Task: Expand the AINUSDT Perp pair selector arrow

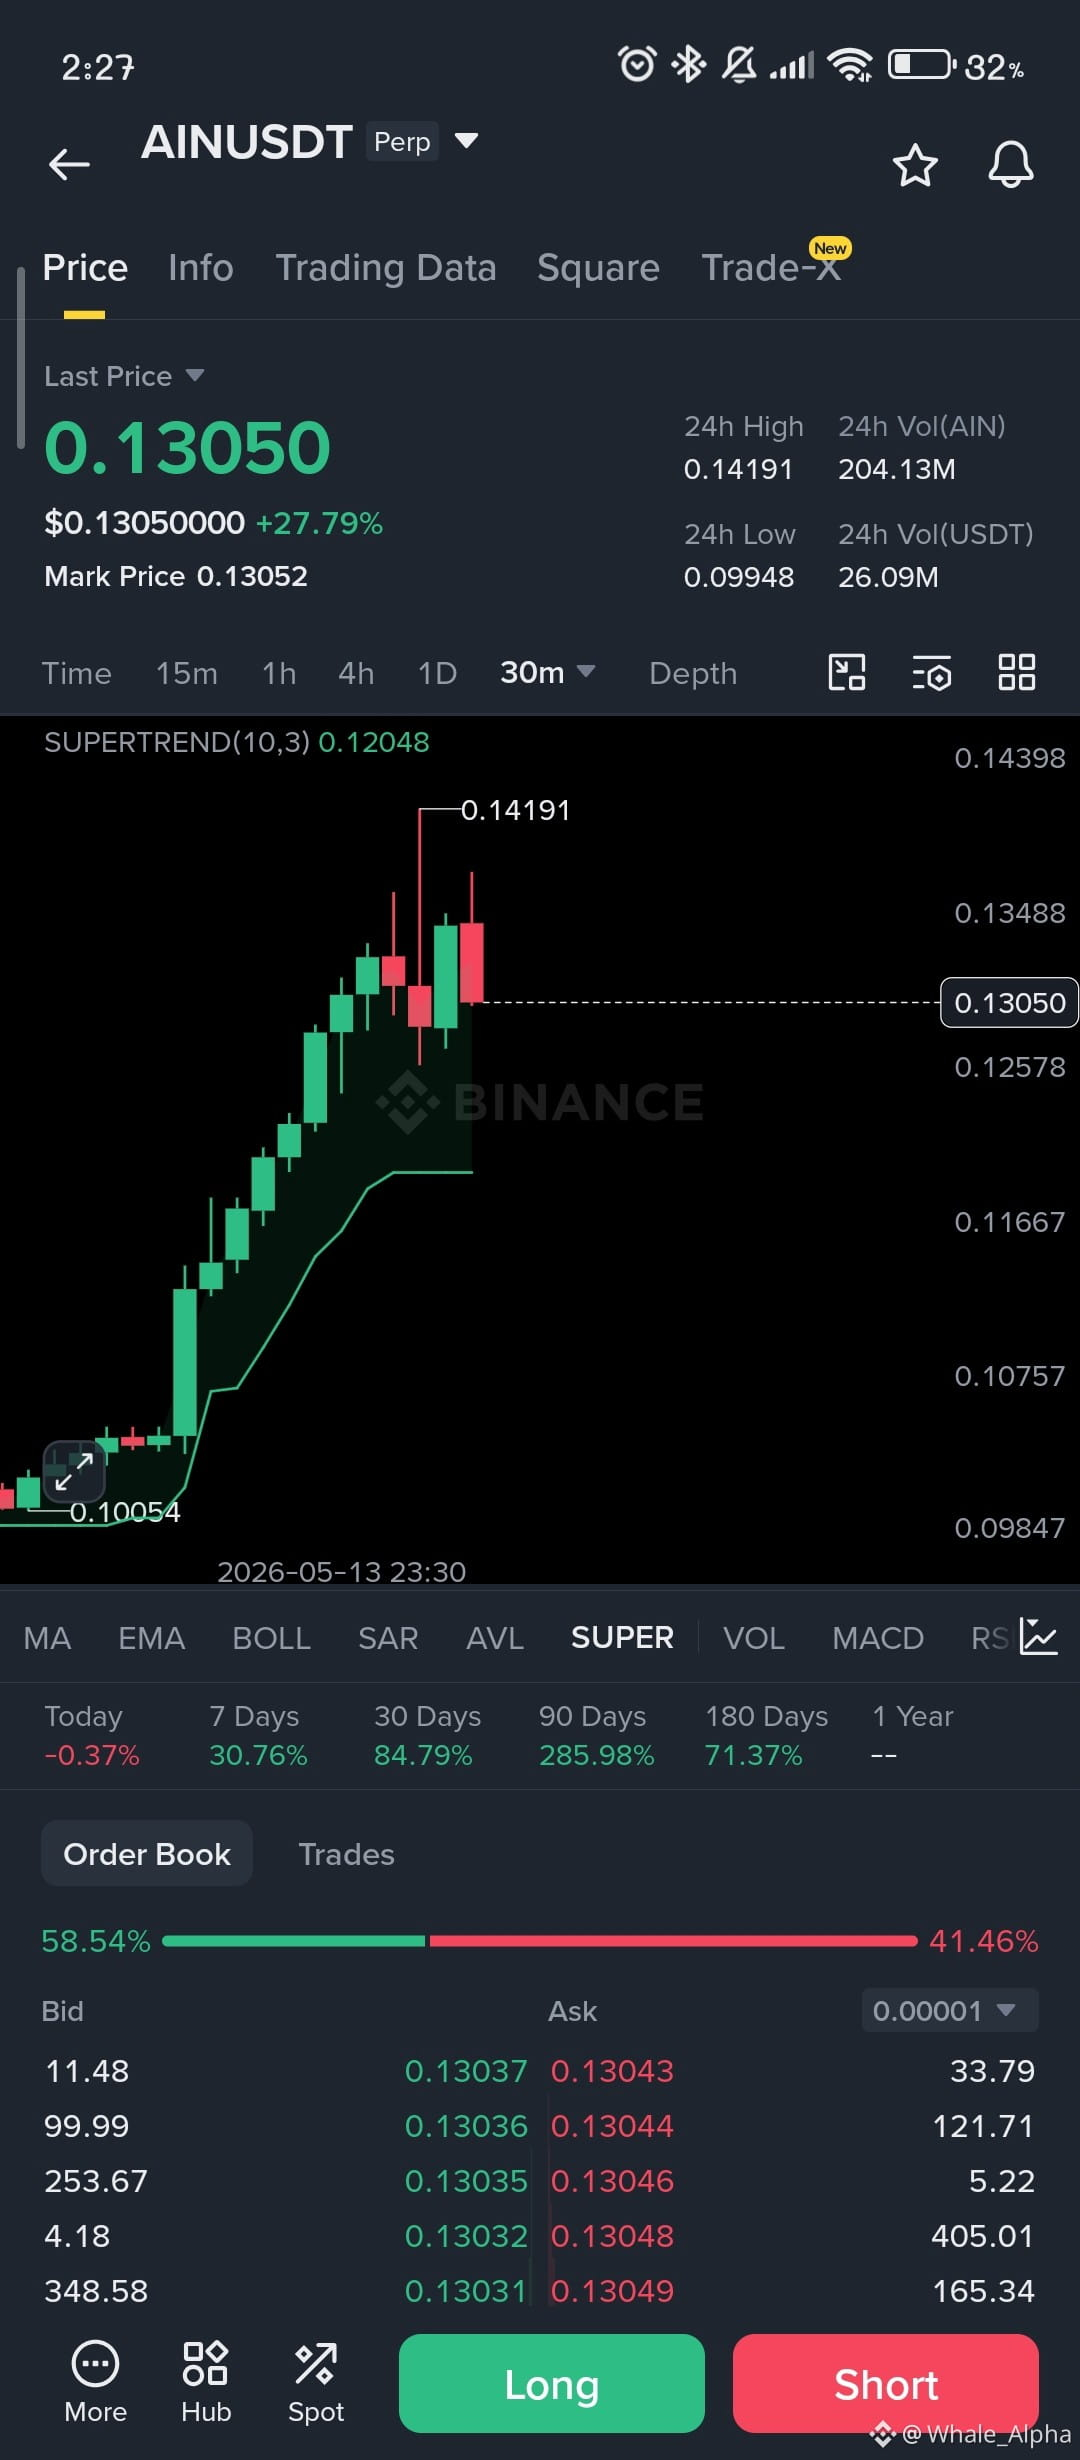Action: (466, 140)
